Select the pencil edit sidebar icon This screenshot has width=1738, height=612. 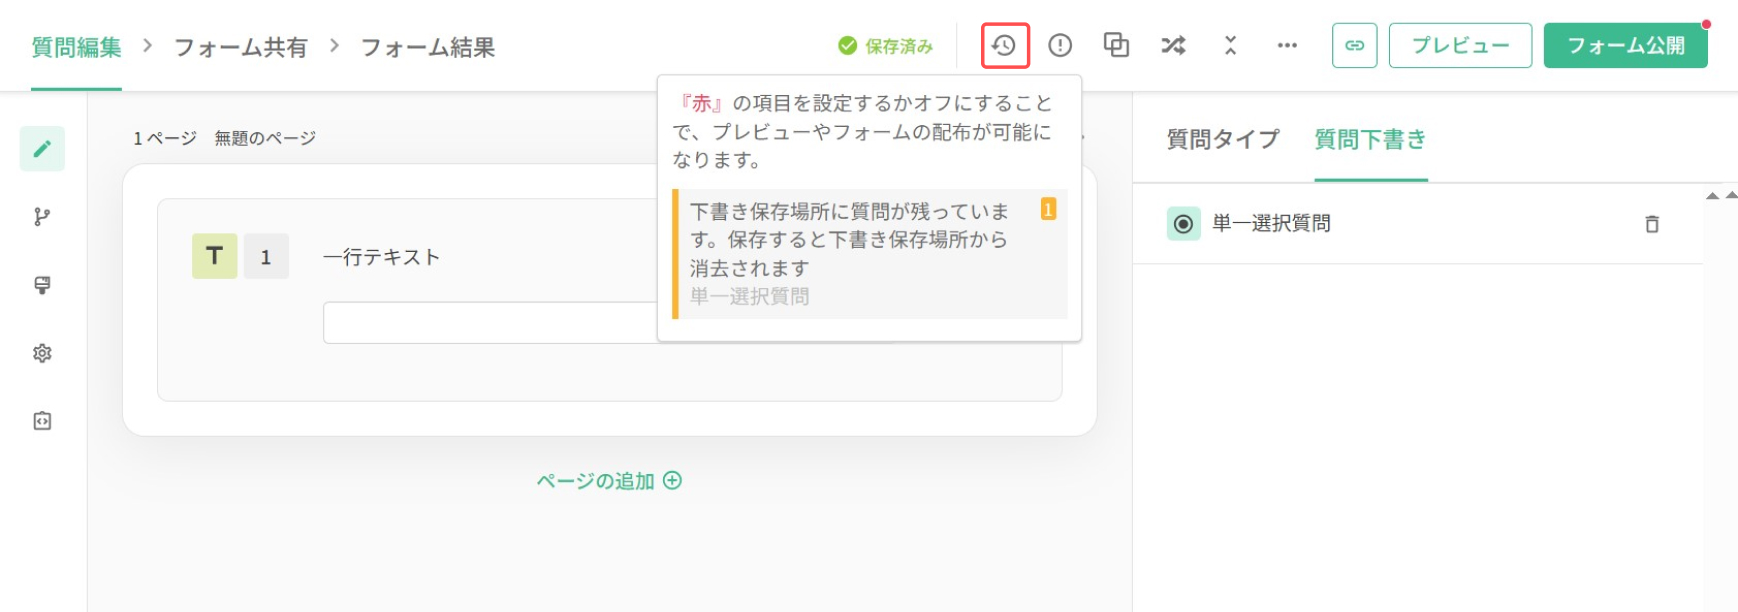click(42, 149)
